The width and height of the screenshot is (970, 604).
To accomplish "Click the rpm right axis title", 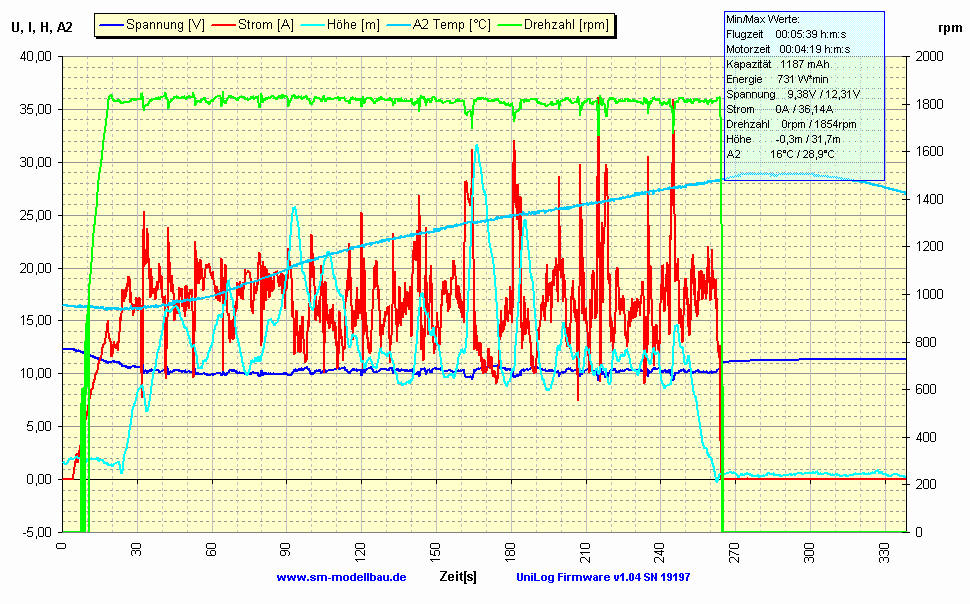I will point(950,28).
